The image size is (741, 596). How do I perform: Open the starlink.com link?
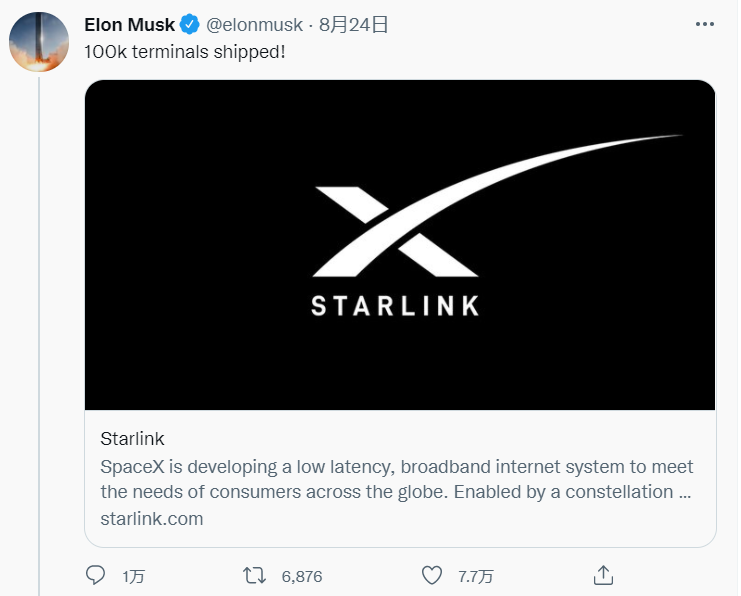[x=151, y=518]
